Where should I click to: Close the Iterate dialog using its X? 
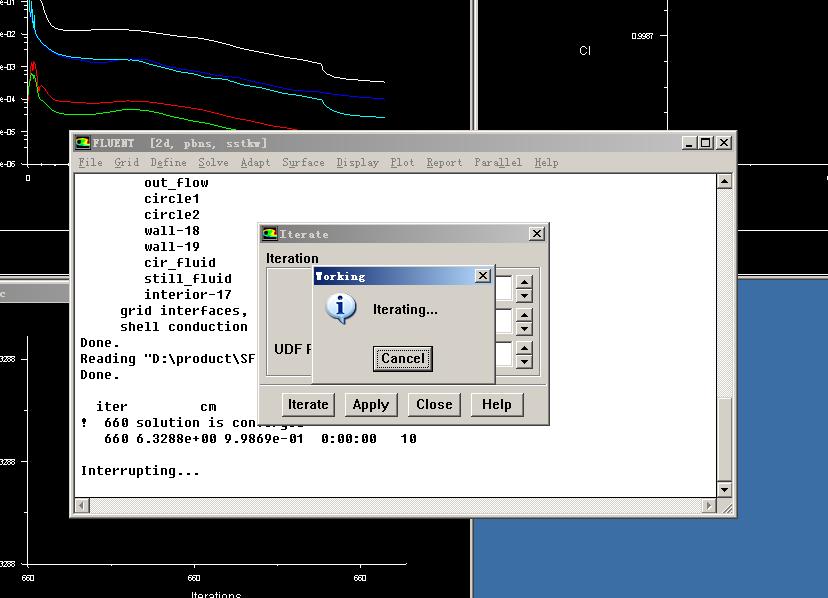(537, 234)
